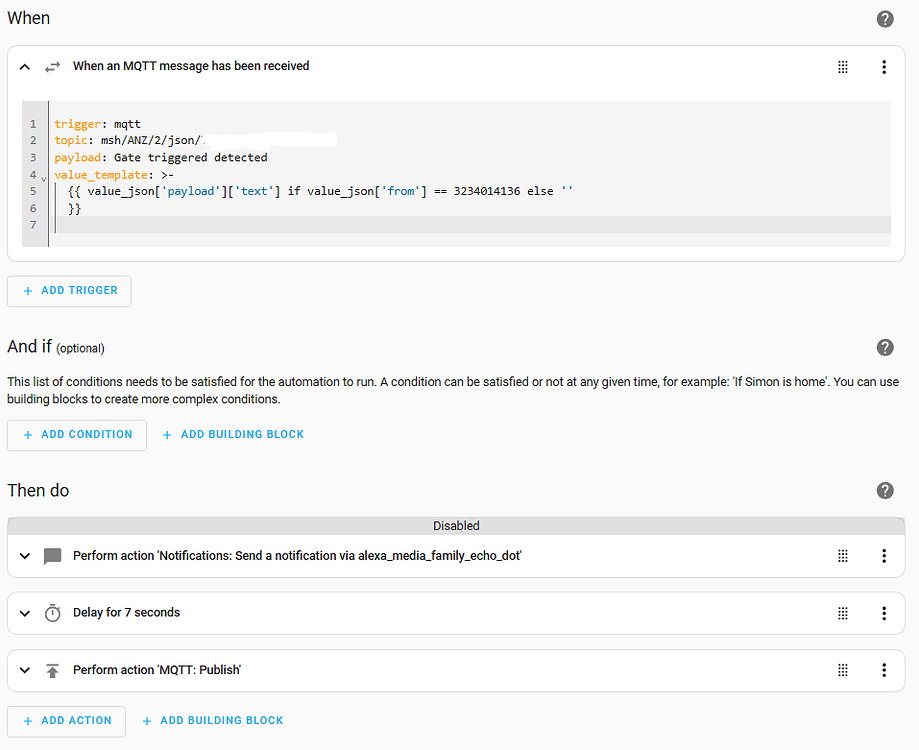Click the Add Trigger button
This screenshot has width=919, height=750.
click(69, 291)
